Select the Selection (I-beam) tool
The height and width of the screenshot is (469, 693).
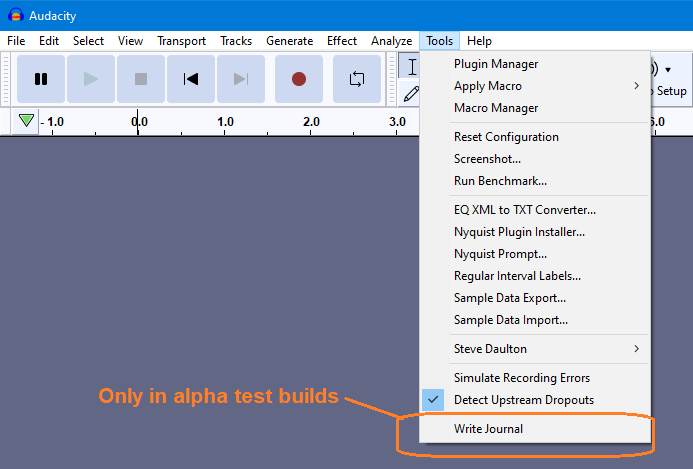coord(411,67)
